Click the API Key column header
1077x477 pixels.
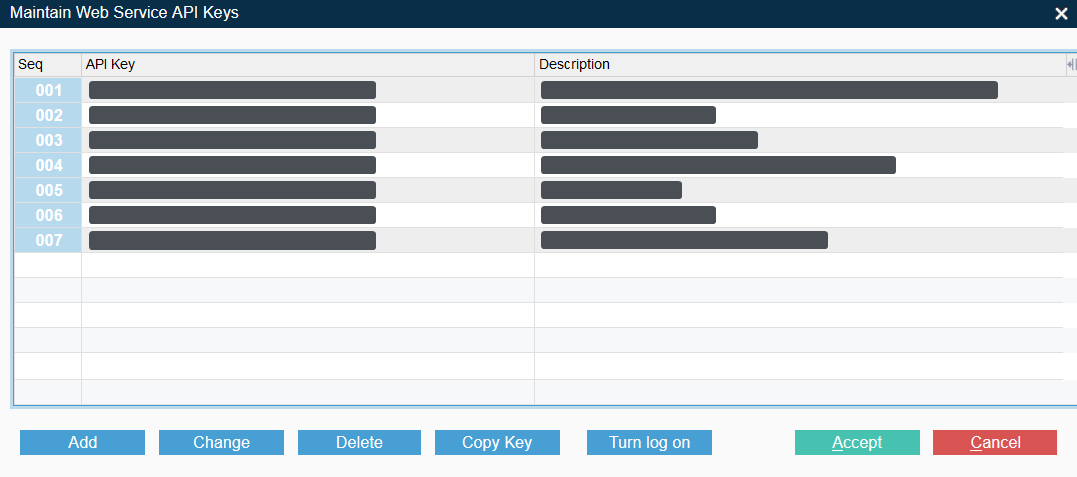pos(307,64)
